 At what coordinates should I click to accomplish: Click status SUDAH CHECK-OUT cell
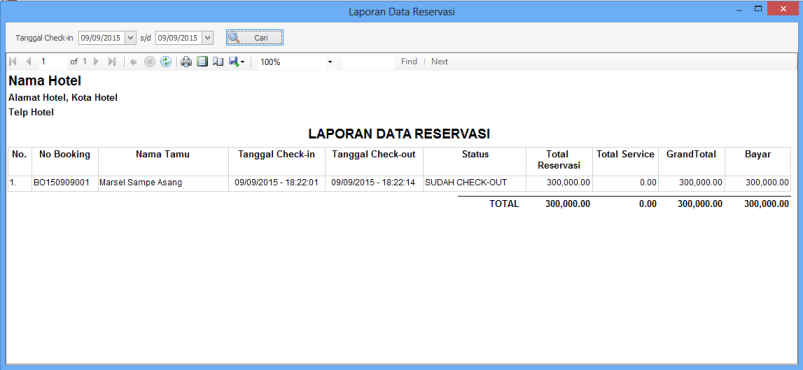(x=475, y=182)
